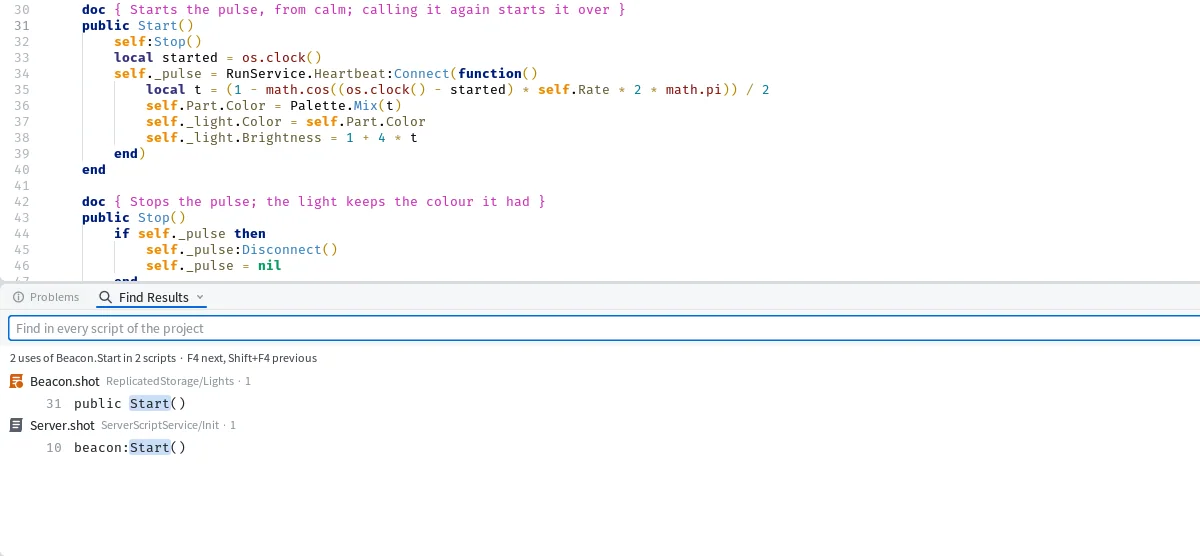Click 'public Start()' in the code editor

(138, 25)
